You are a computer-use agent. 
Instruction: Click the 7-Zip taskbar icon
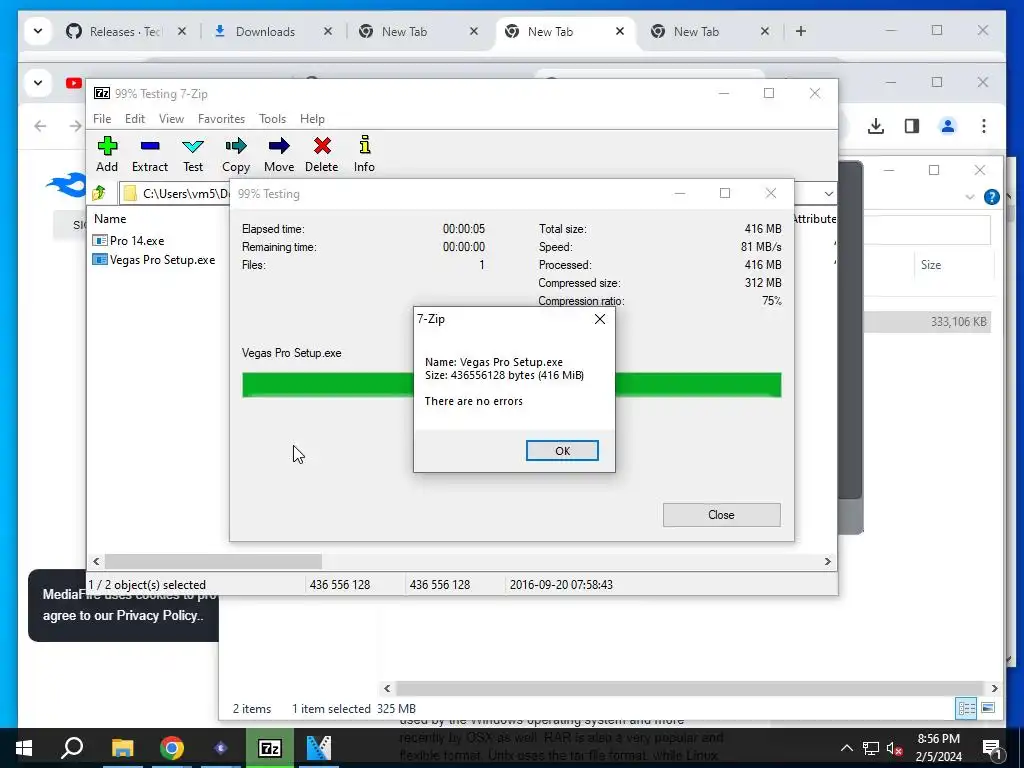[x=270, y=748]
